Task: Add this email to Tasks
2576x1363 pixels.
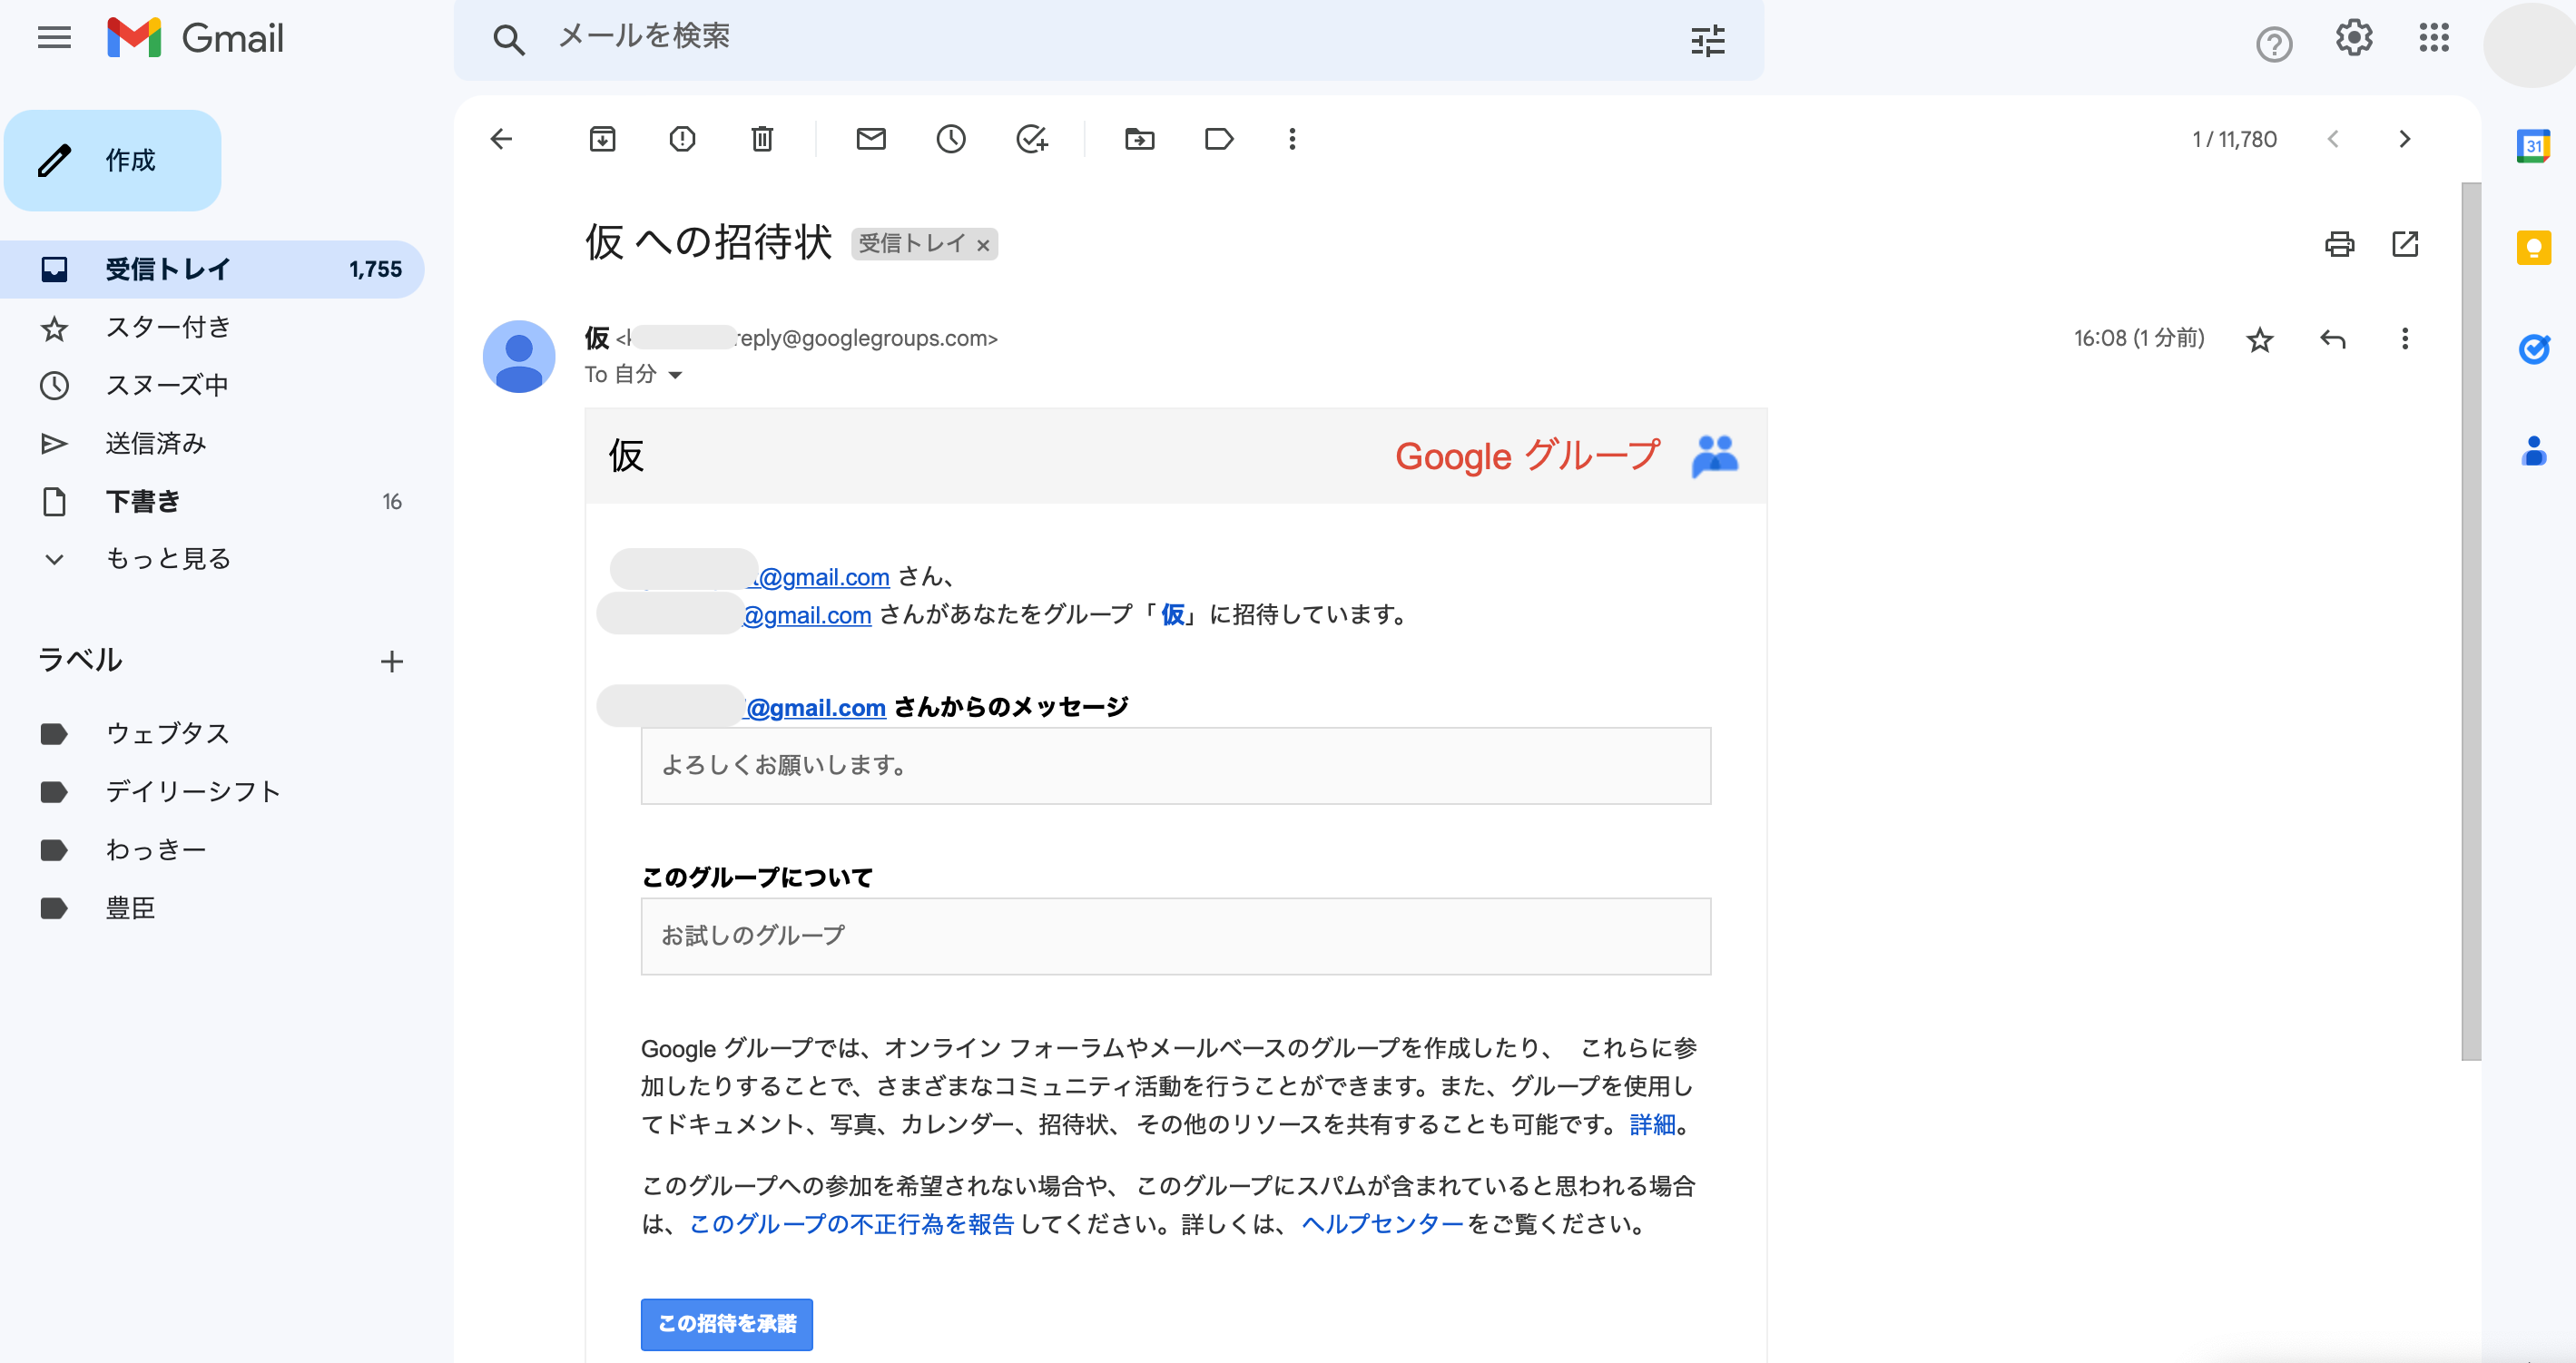Action: point(1033,139)
